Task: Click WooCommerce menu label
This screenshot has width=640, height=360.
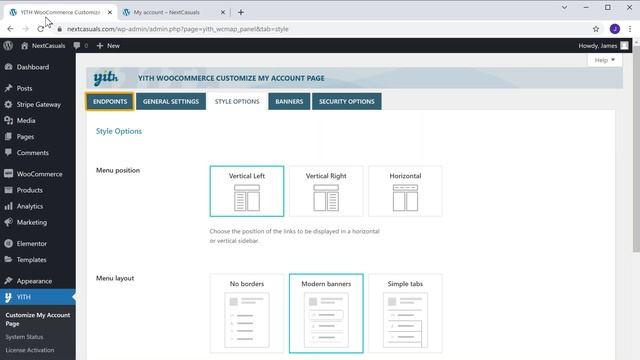Action: coord(40,174)
